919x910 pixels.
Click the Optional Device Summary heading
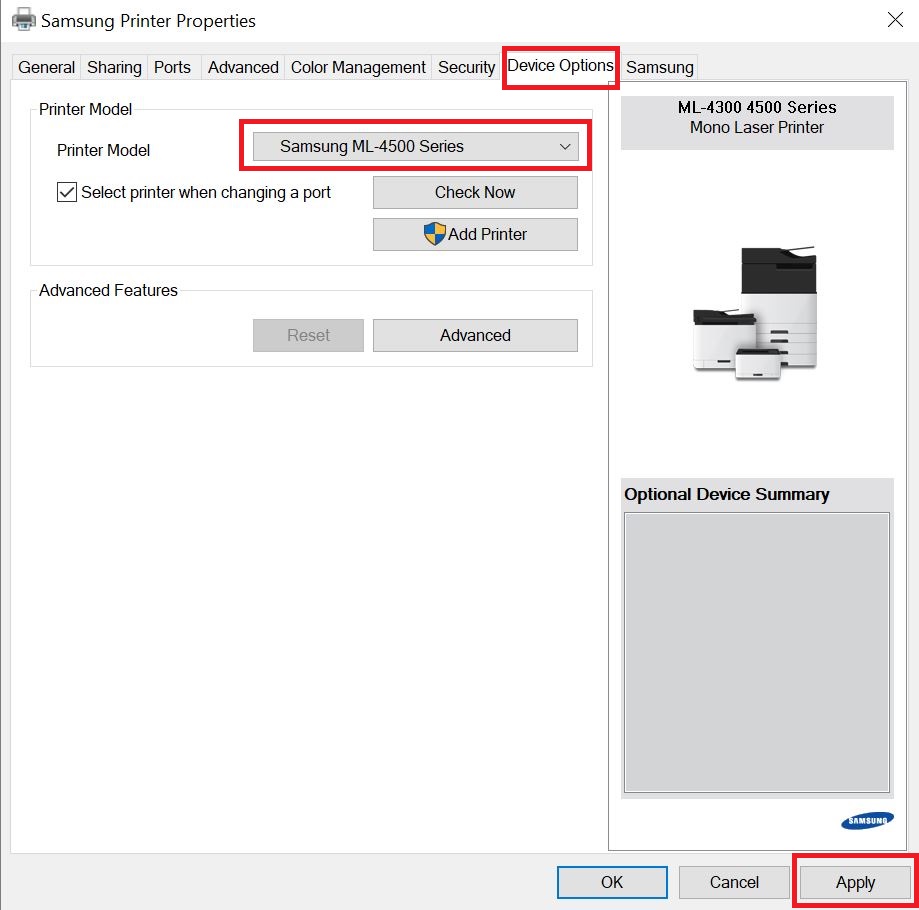727,494
